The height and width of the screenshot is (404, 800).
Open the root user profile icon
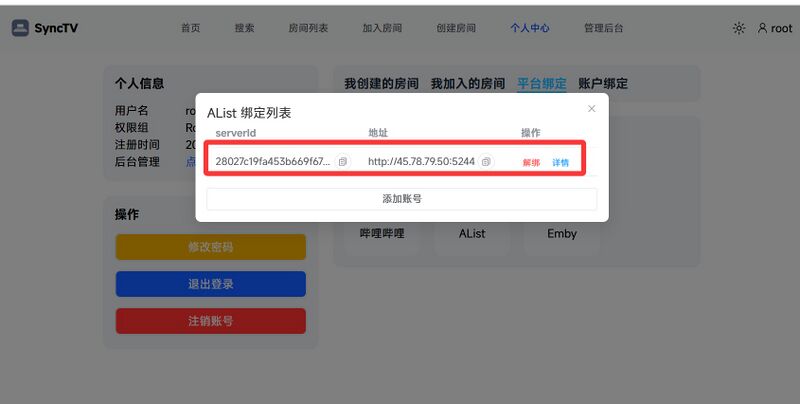click(x=762, y=28)
